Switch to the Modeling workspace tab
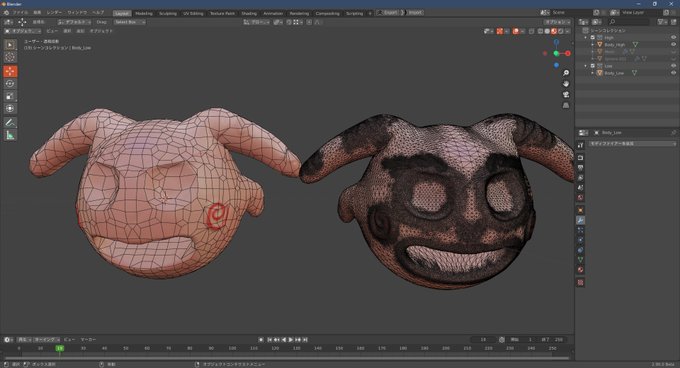The height and width of the screenshot is (368, 680). coord(144,13)
